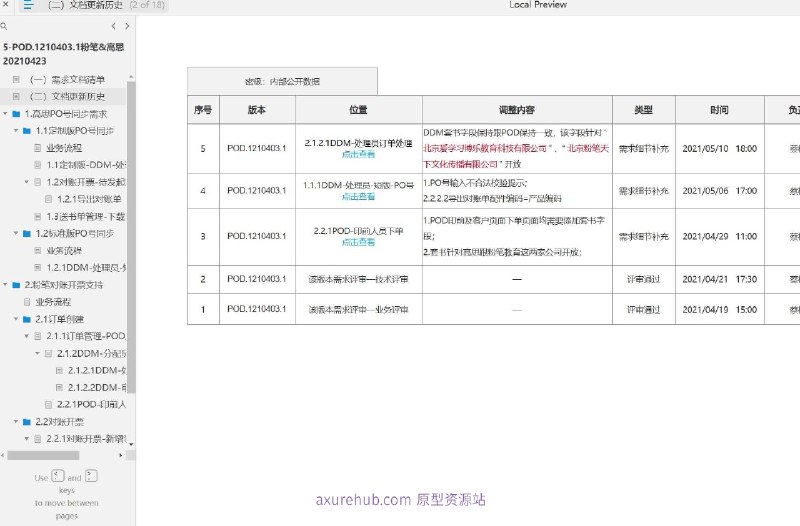Collapse the 2.2对账开票 folder
Viewport: 800px width, 526px height.
[x=16, y=421]
